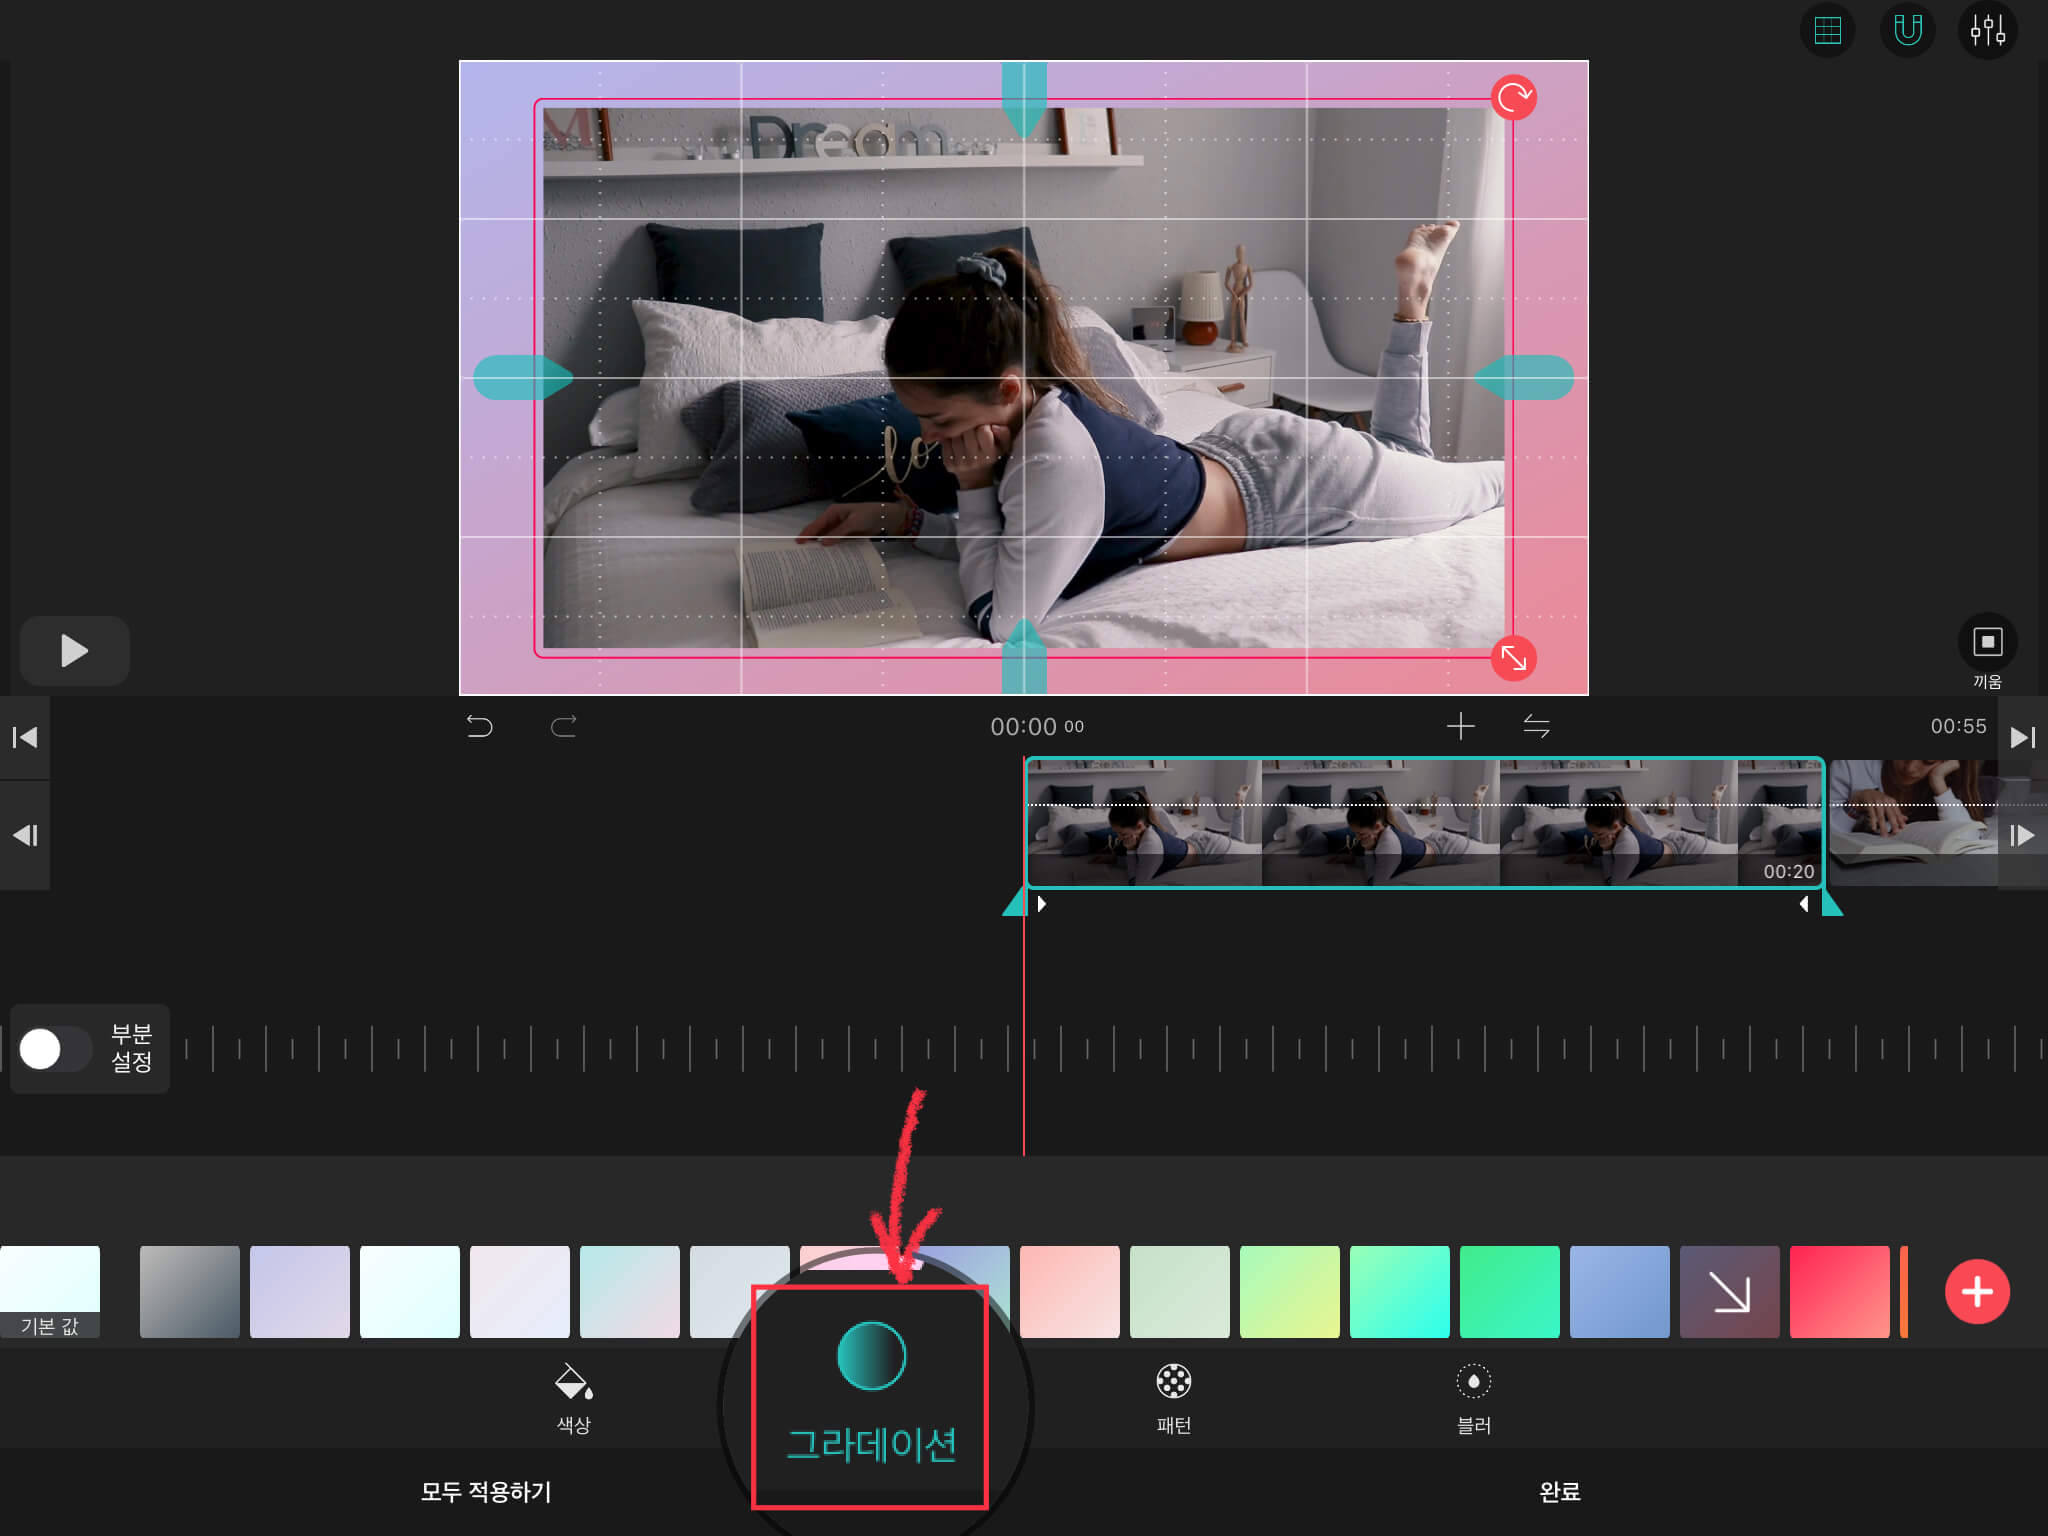Switch to the 패턴 pattern tab

point(1173,1398)
